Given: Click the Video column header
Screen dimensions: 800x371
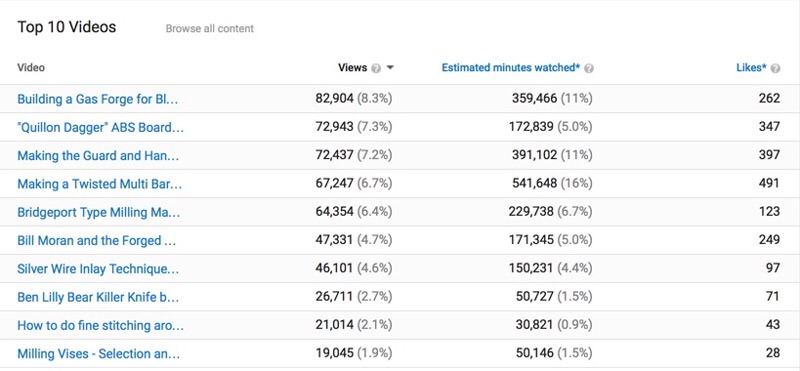Looking at the screenshot, I should point(31,68).
